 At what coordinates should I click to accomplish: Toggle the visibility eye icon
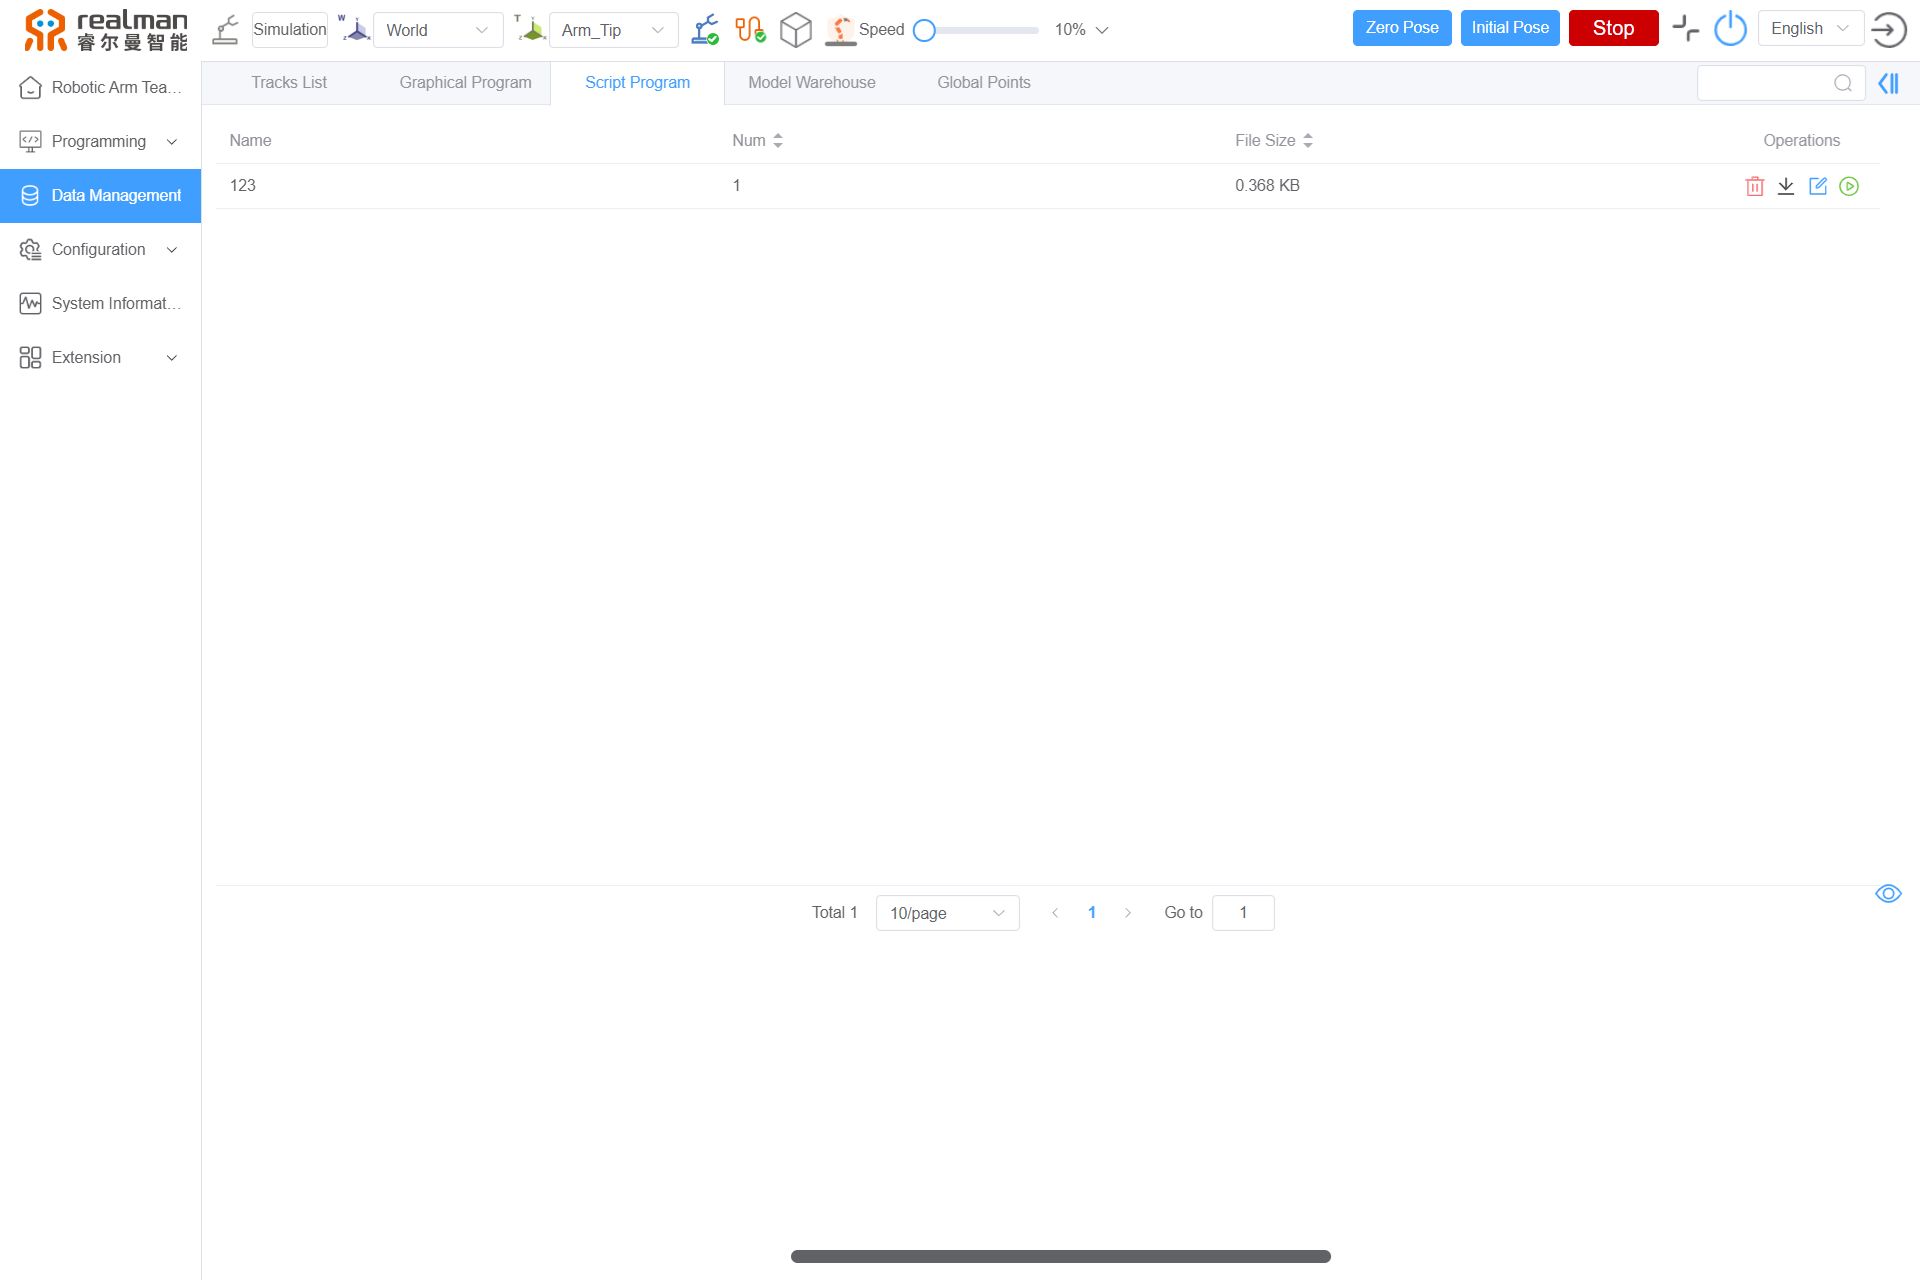click(x=1889, y=894)
